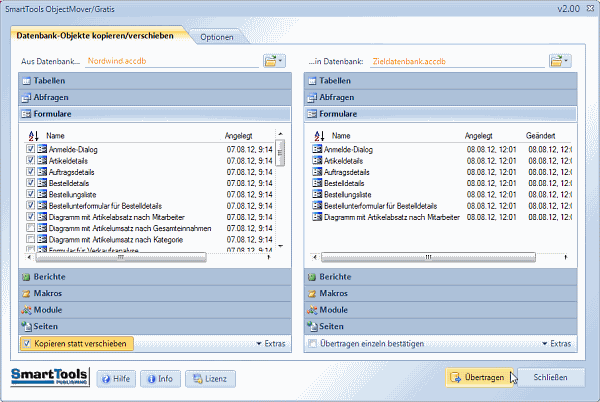Sort target list by Geändert column
The width and height of the screenshot is (600, 402).
[540, 136]
